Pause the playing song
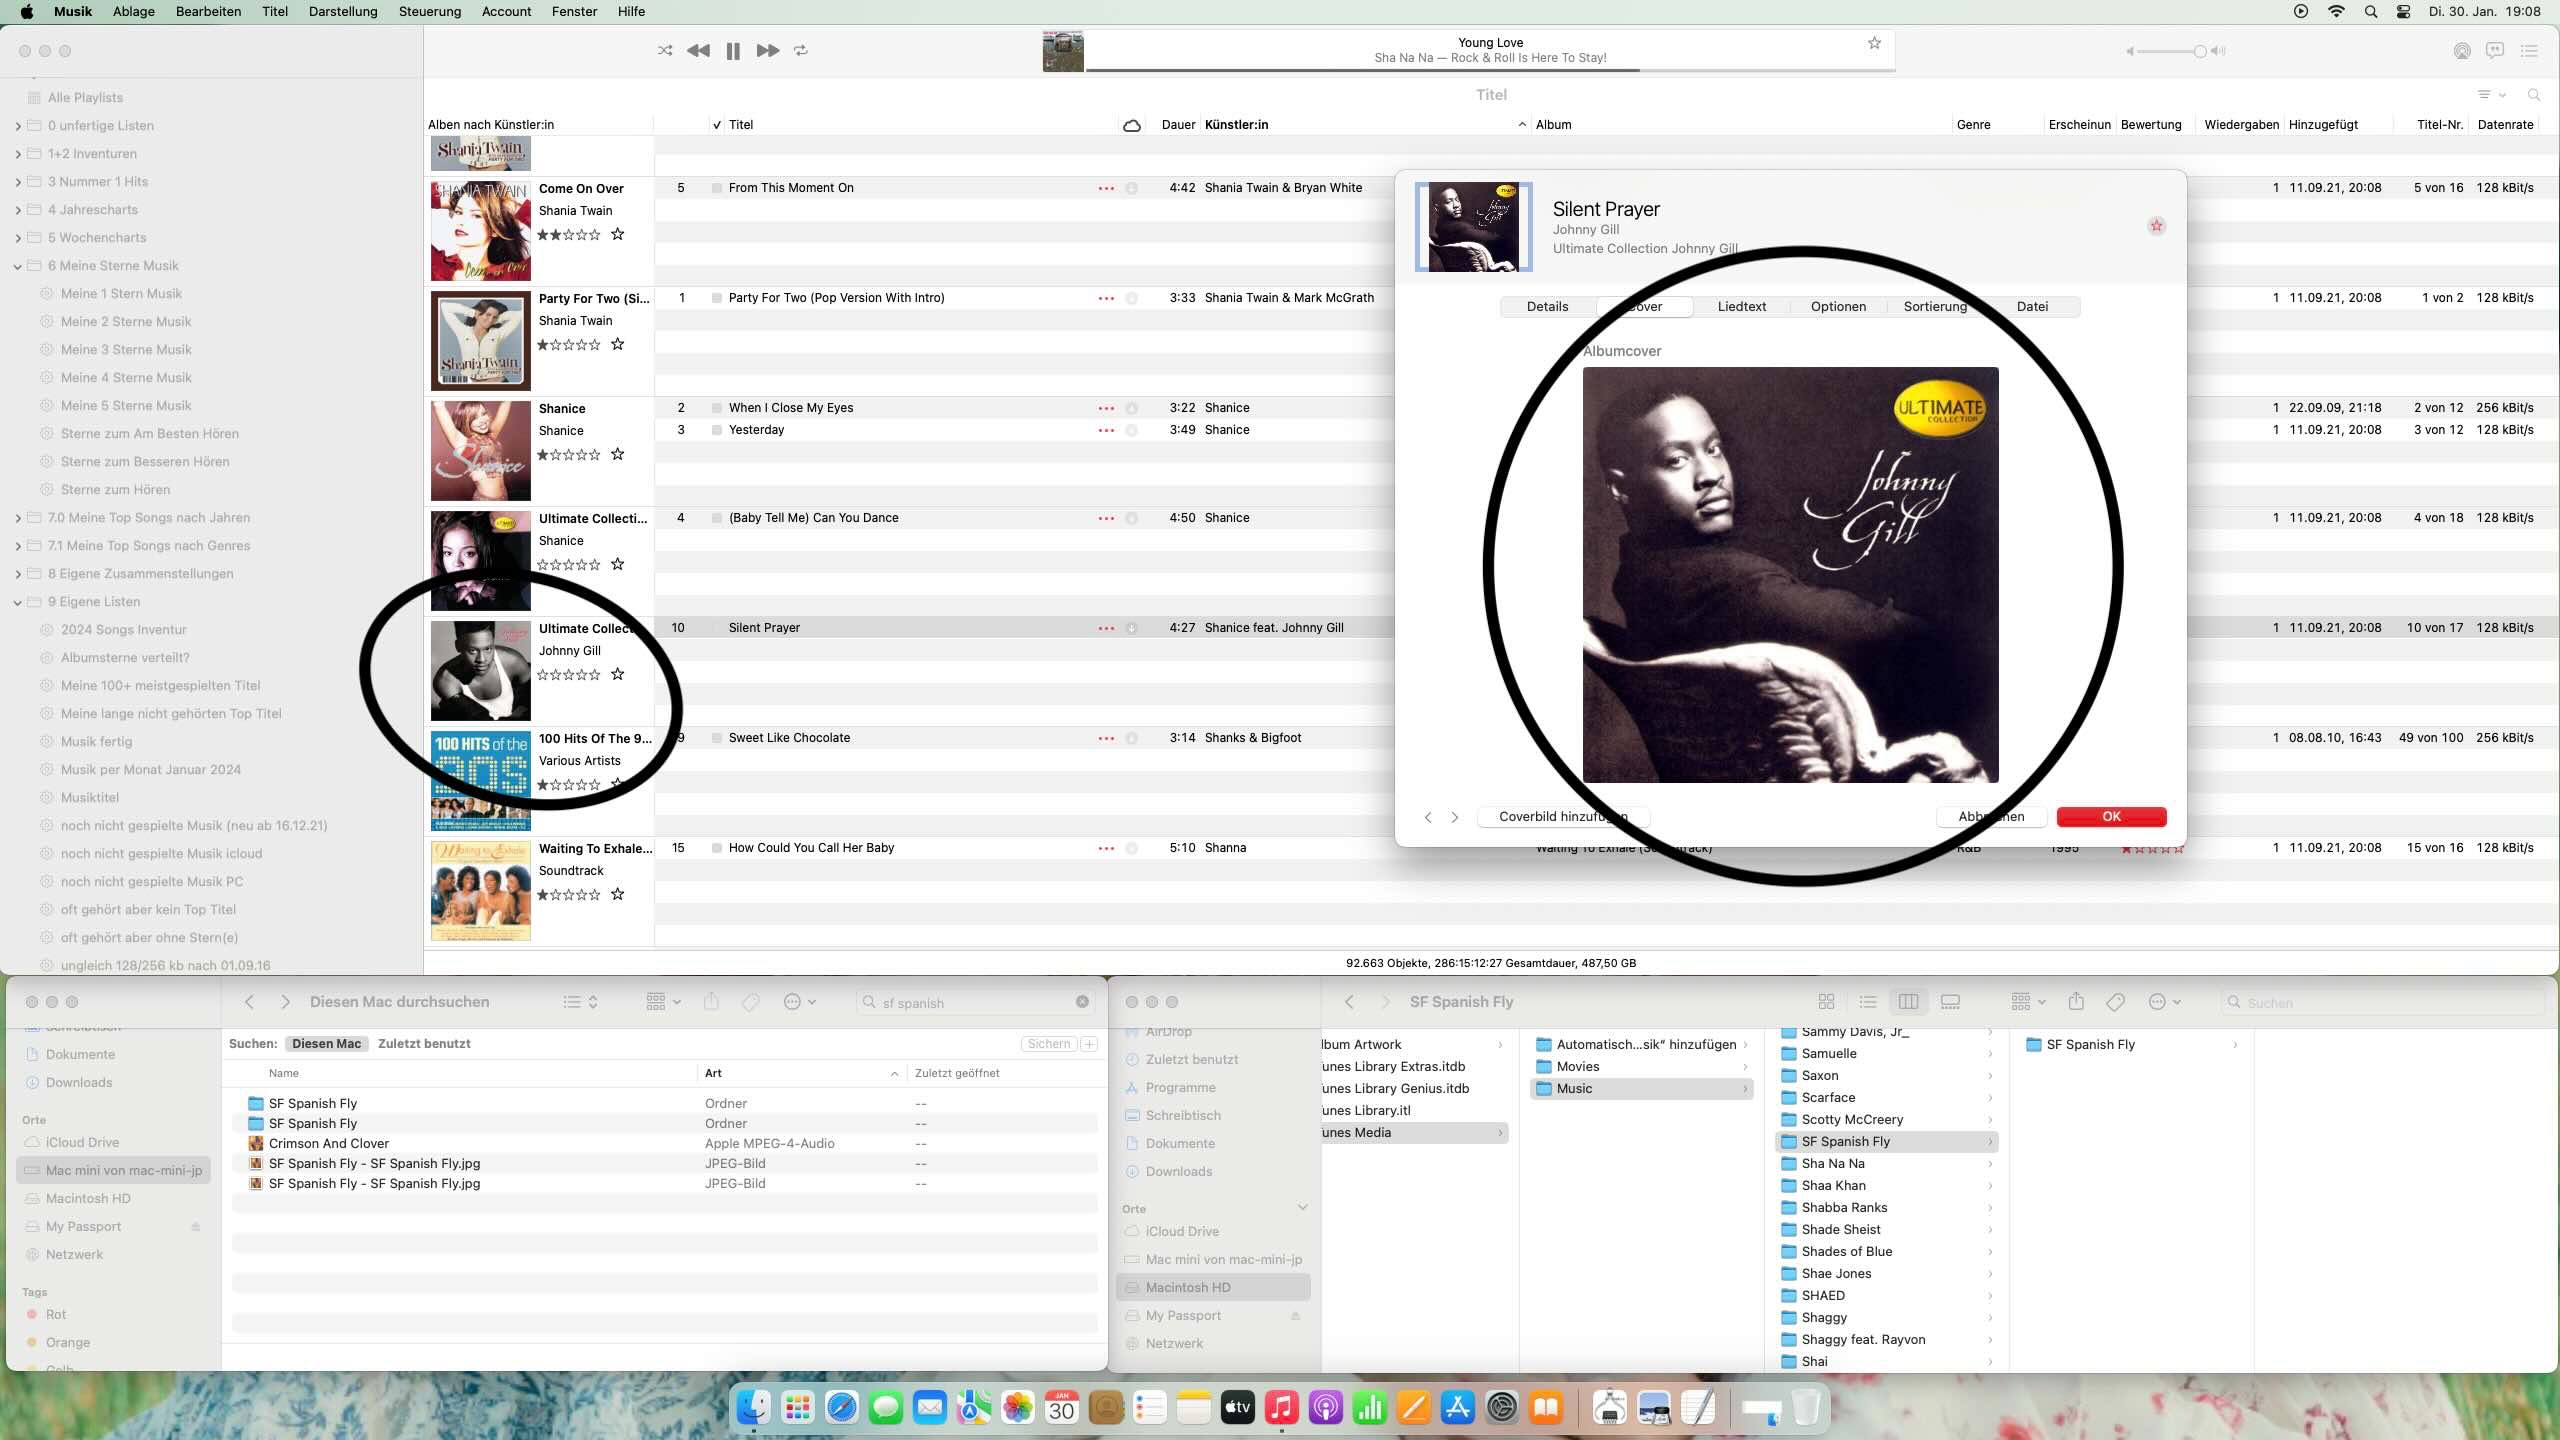 [x=733, y=51]
